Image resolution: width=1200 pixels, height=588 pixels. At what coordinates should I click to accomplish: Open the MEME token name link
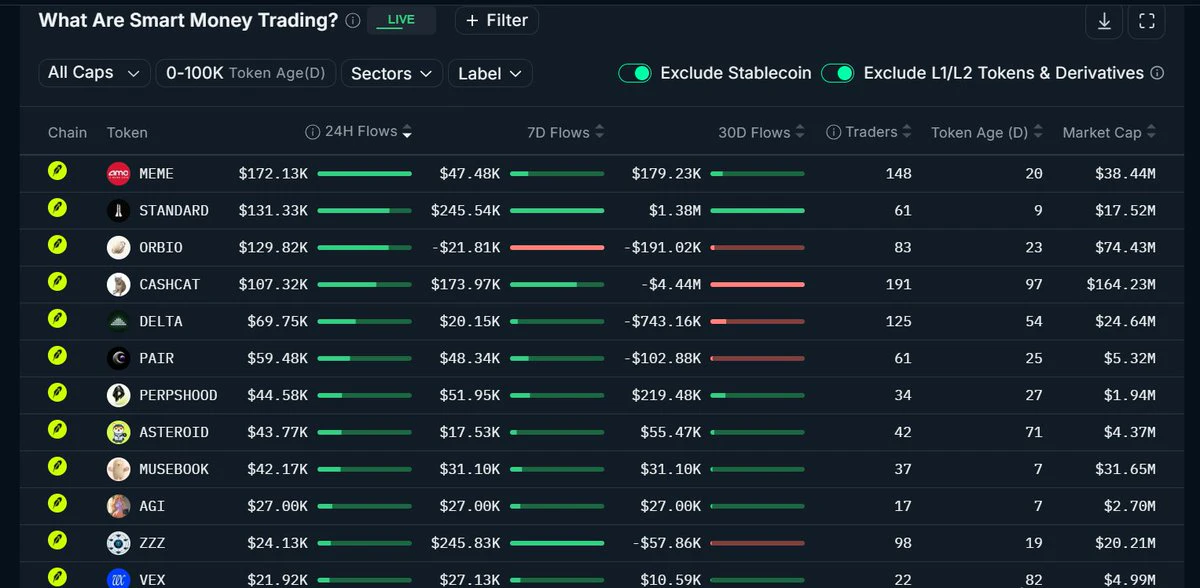point(157,174)
